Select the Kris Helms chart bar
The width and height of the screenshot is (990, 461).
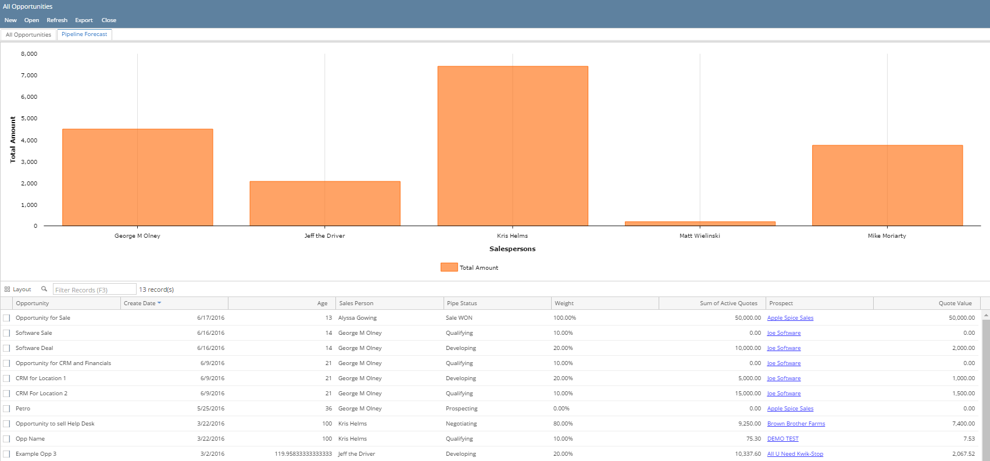[513, 146]
